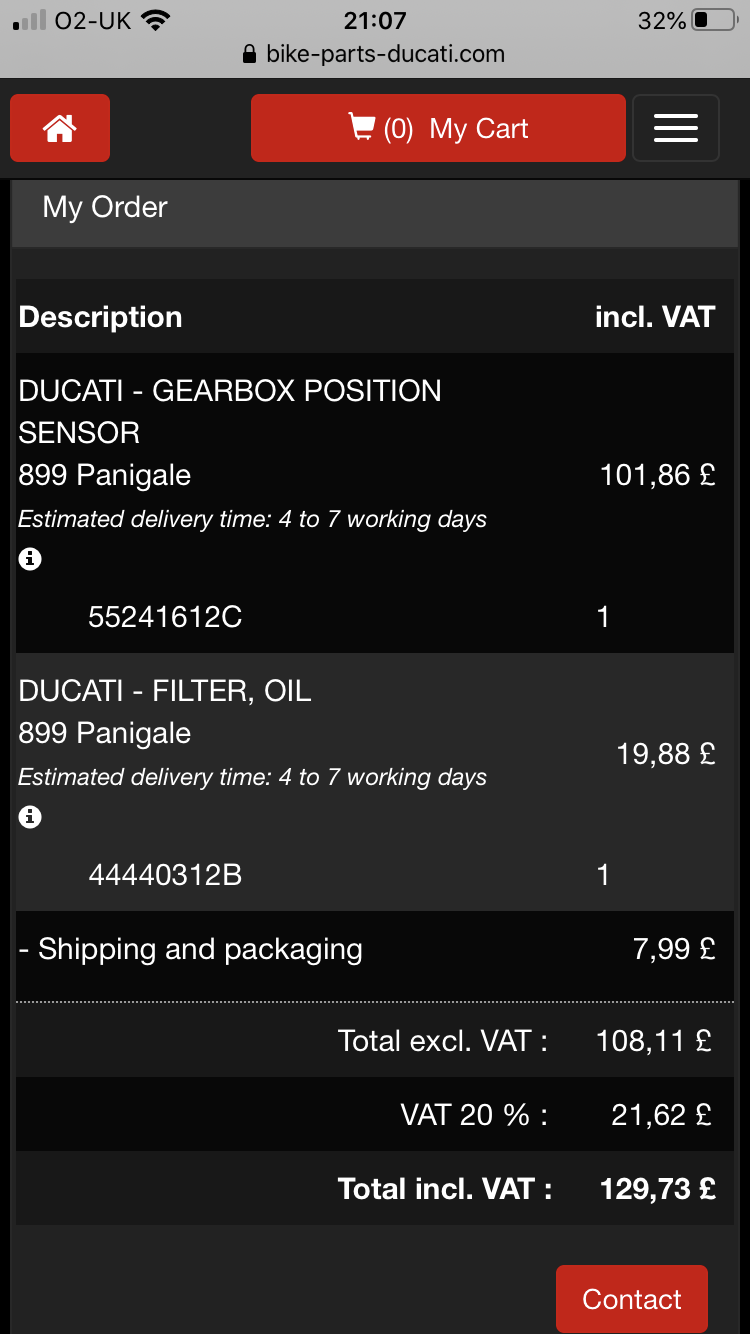This screenshot has height=1334, width=750.
Task: Tap the Wi-Fi status icon
Action: (155, 20)
